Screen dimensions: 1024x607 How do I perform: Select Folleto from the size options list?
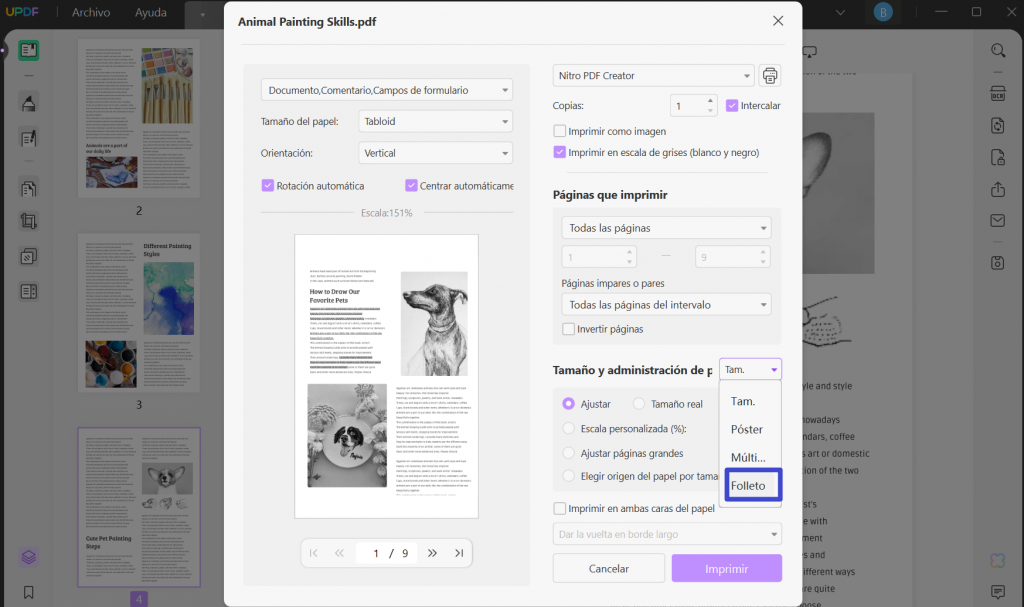coord(752,485)
